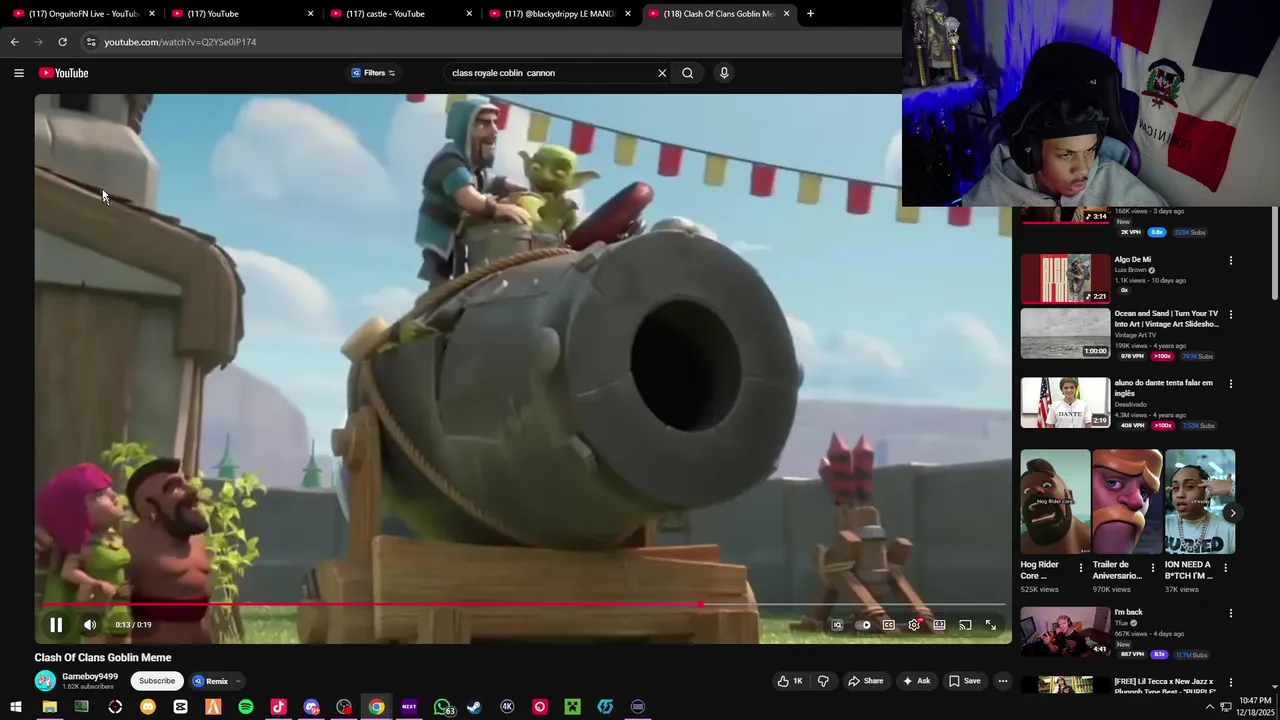This screenshot has height=720, width=1280.
Task: Start voice search with the microphone icon
Action: [724, 73]
